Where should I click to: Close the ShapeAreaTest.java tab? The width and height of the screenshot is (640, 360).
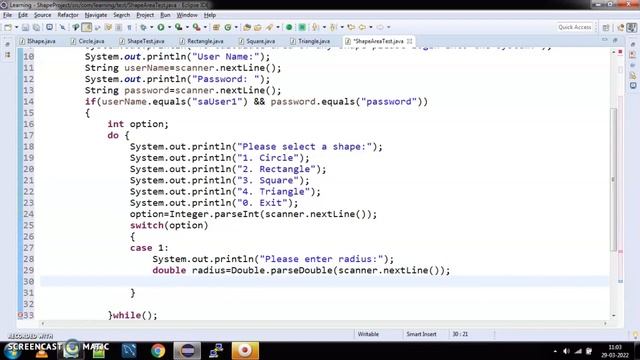(409, 41)
